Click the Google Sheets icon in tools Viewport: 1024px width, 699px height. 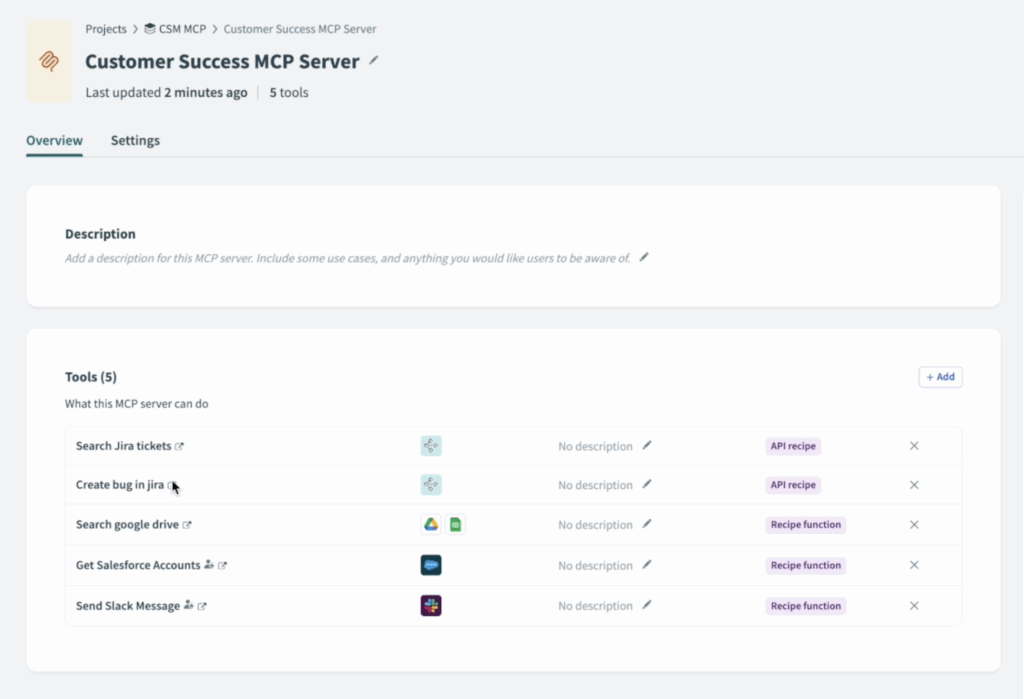(x=455, y=525)
